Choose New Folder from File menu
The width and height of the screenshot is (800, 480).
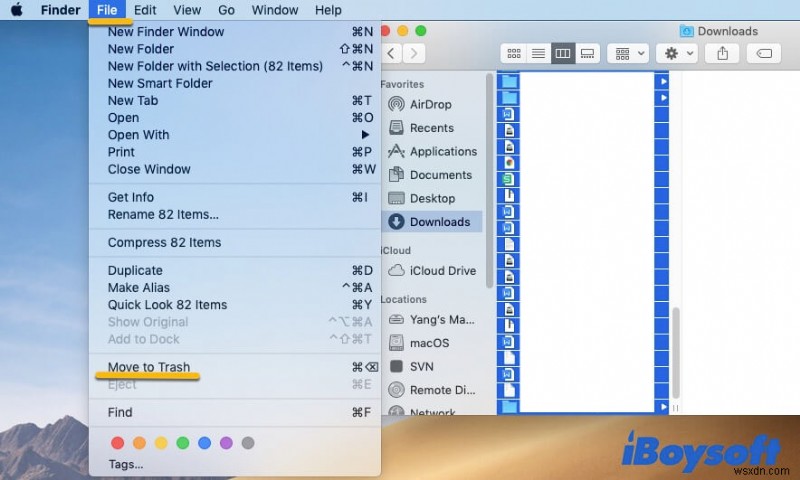[x=235, y=49]
